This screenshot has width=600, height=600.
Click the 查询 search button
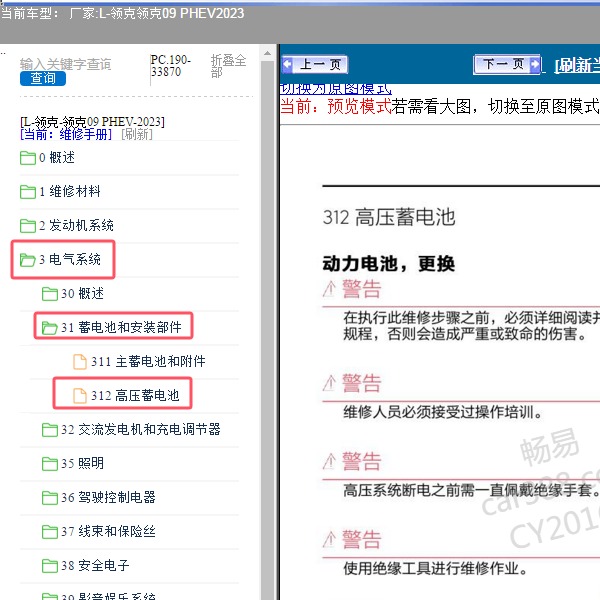(43, 78)
